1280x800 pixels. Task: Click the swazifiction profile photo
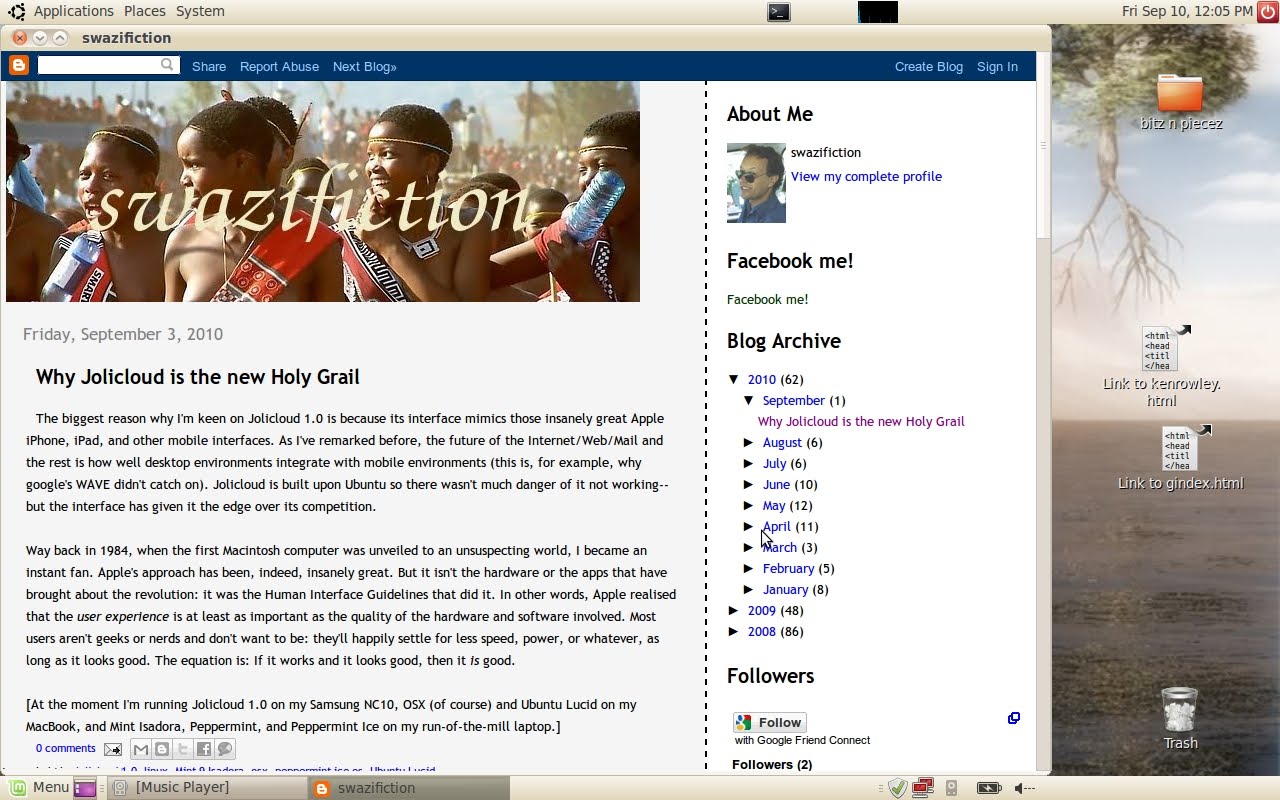(756, 182)
